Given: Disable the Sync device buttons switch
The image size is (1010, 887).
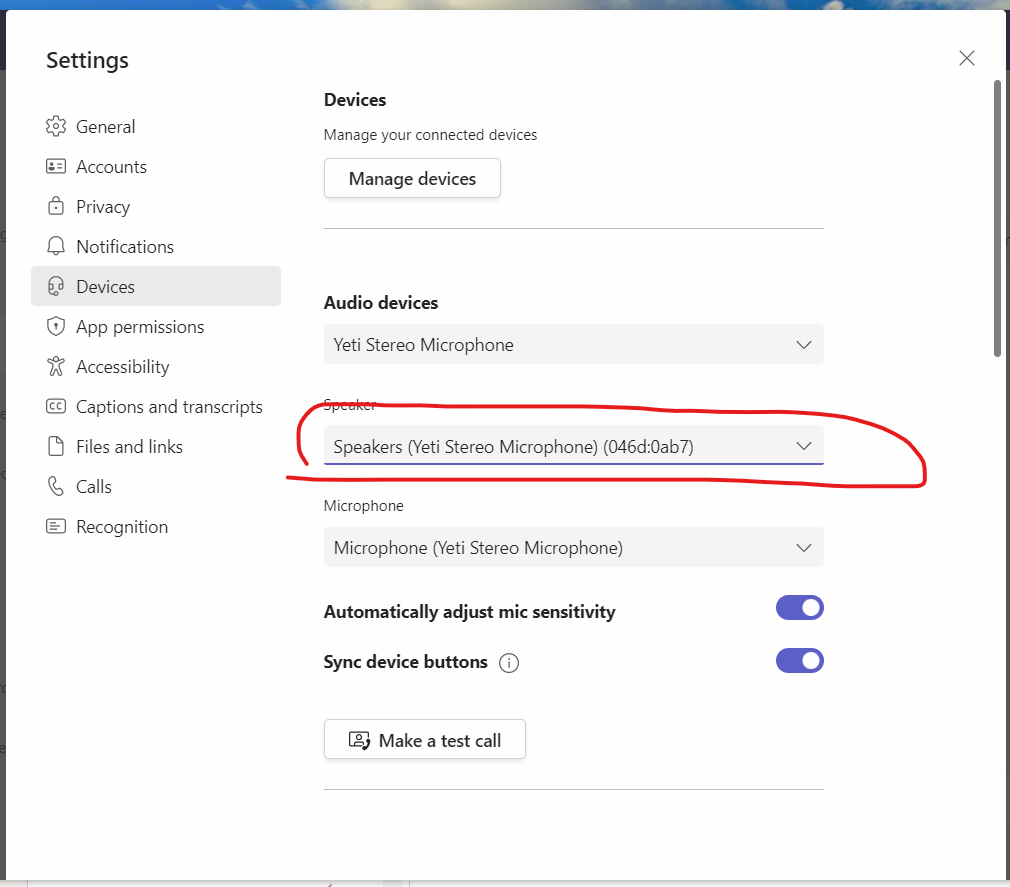Looking at the screenshot, I should pos(799,661).
